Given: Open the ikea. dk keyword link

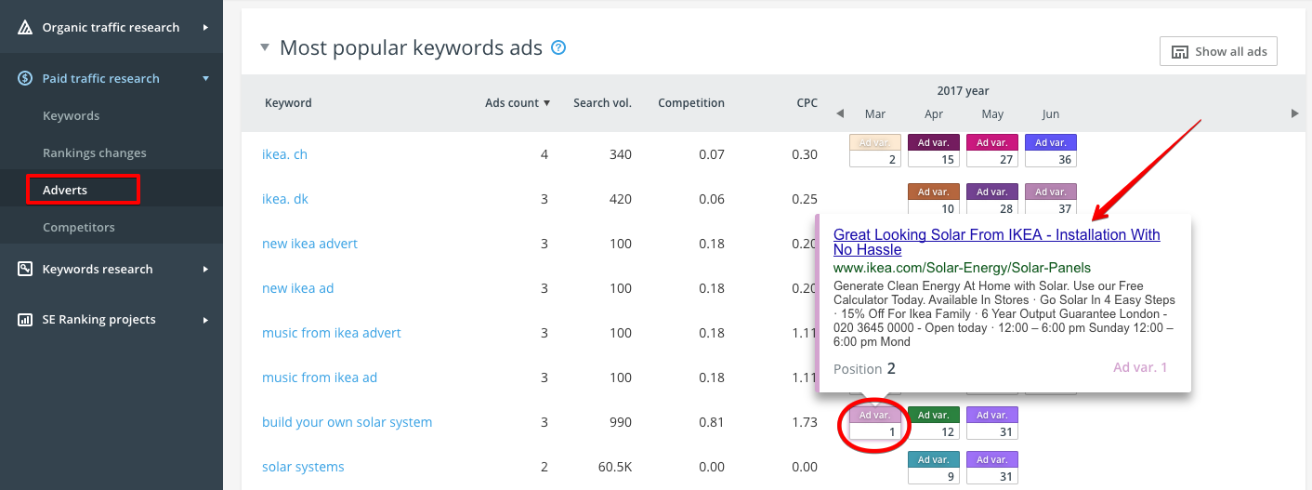Looking at the screenshot, I should pyautogui.click(x=285, y=199).
